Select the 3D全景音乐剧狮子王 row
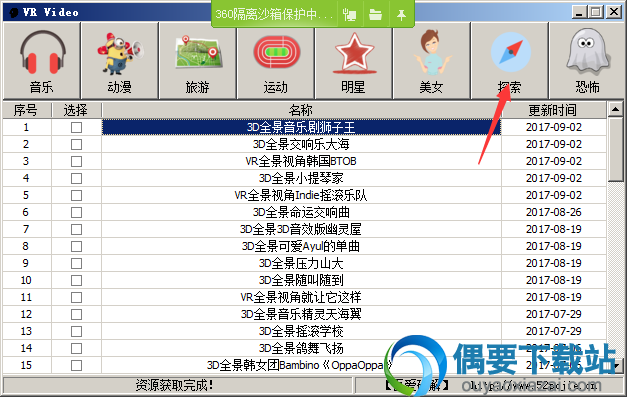The height and width of the screenshot is (397, 627). pyautogui.click(x=301, y=128)
